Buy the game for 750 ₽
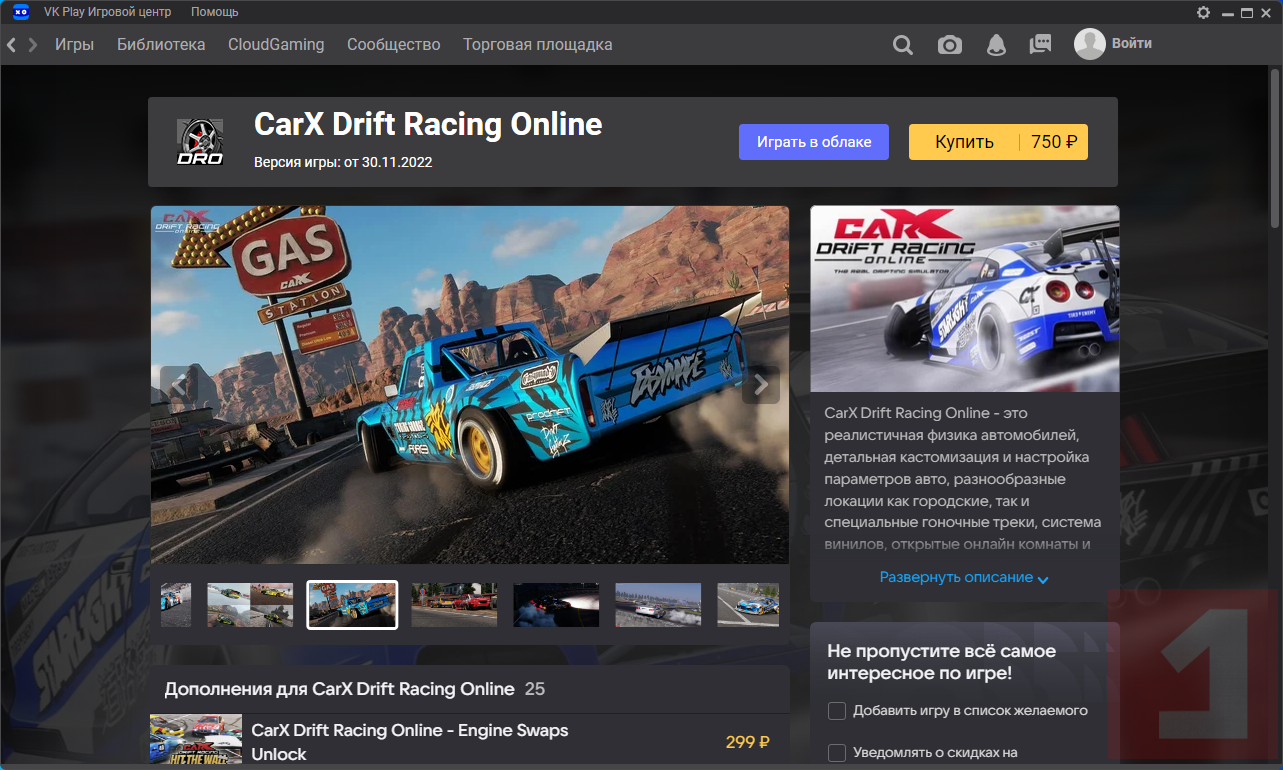The height and width of the screenshot is (770, 1283). coord(998,142)
